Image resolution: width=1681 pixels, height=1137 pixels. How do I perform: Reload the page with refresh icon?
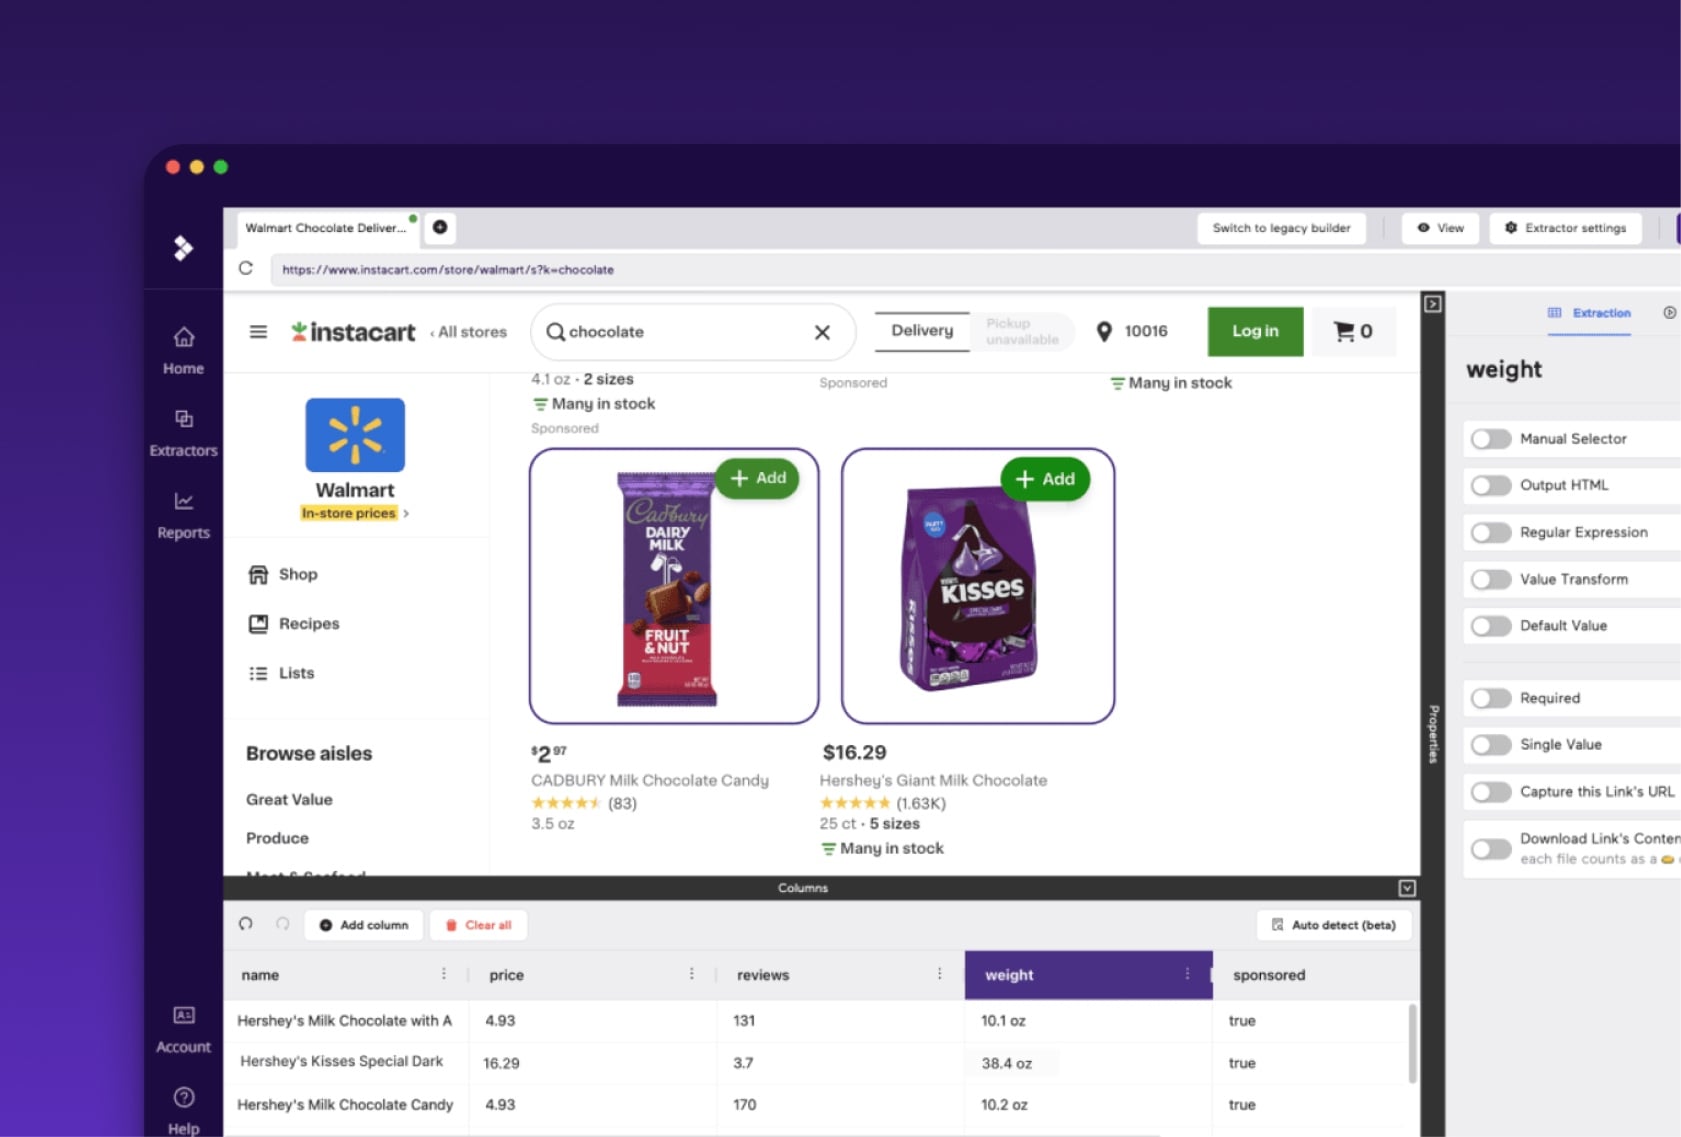[246, 268]
